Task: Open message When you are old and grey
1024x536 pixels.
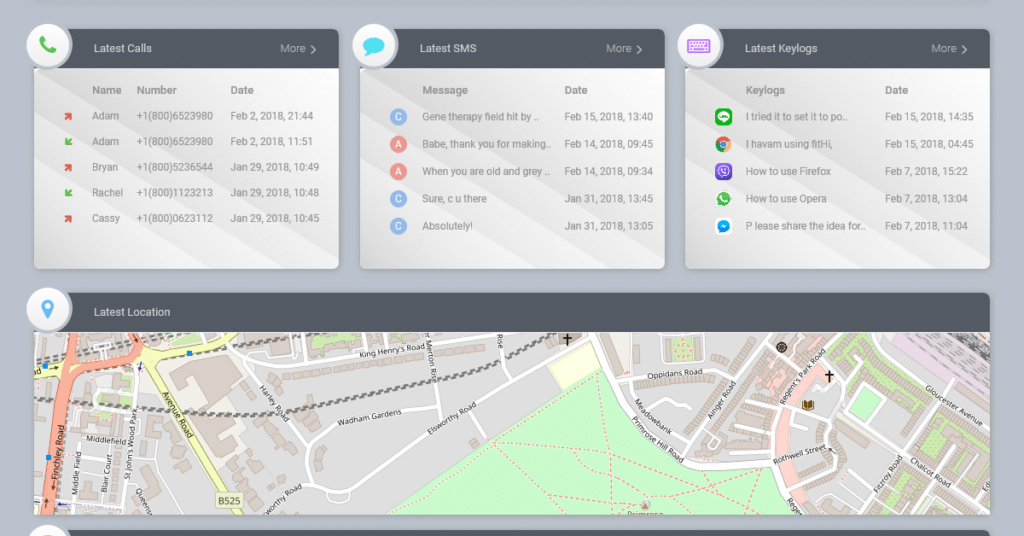Action: coord(486,172)
